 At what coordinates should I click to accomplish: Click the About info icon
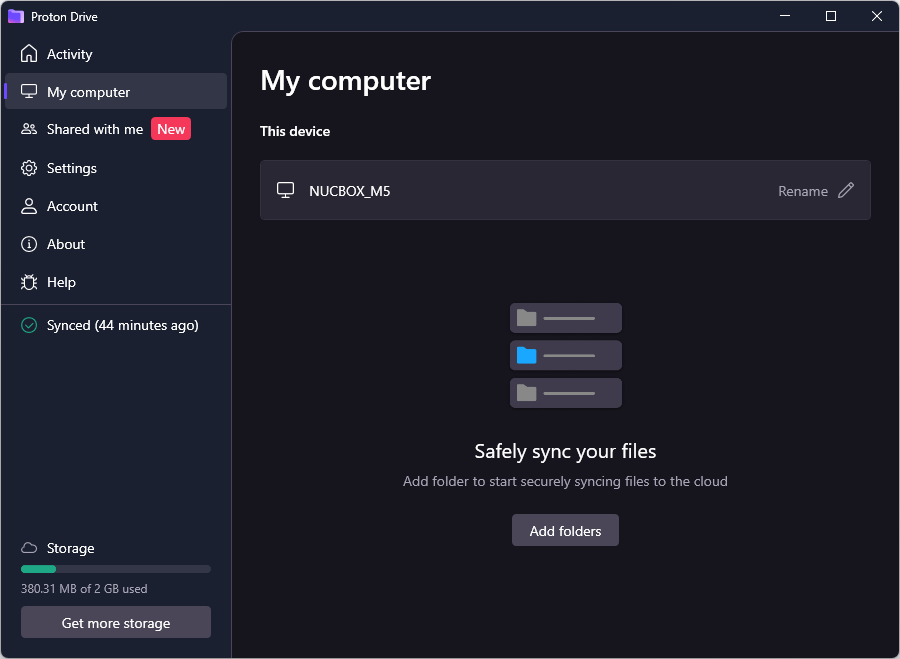pyautogui.click(x=29, y=244)
